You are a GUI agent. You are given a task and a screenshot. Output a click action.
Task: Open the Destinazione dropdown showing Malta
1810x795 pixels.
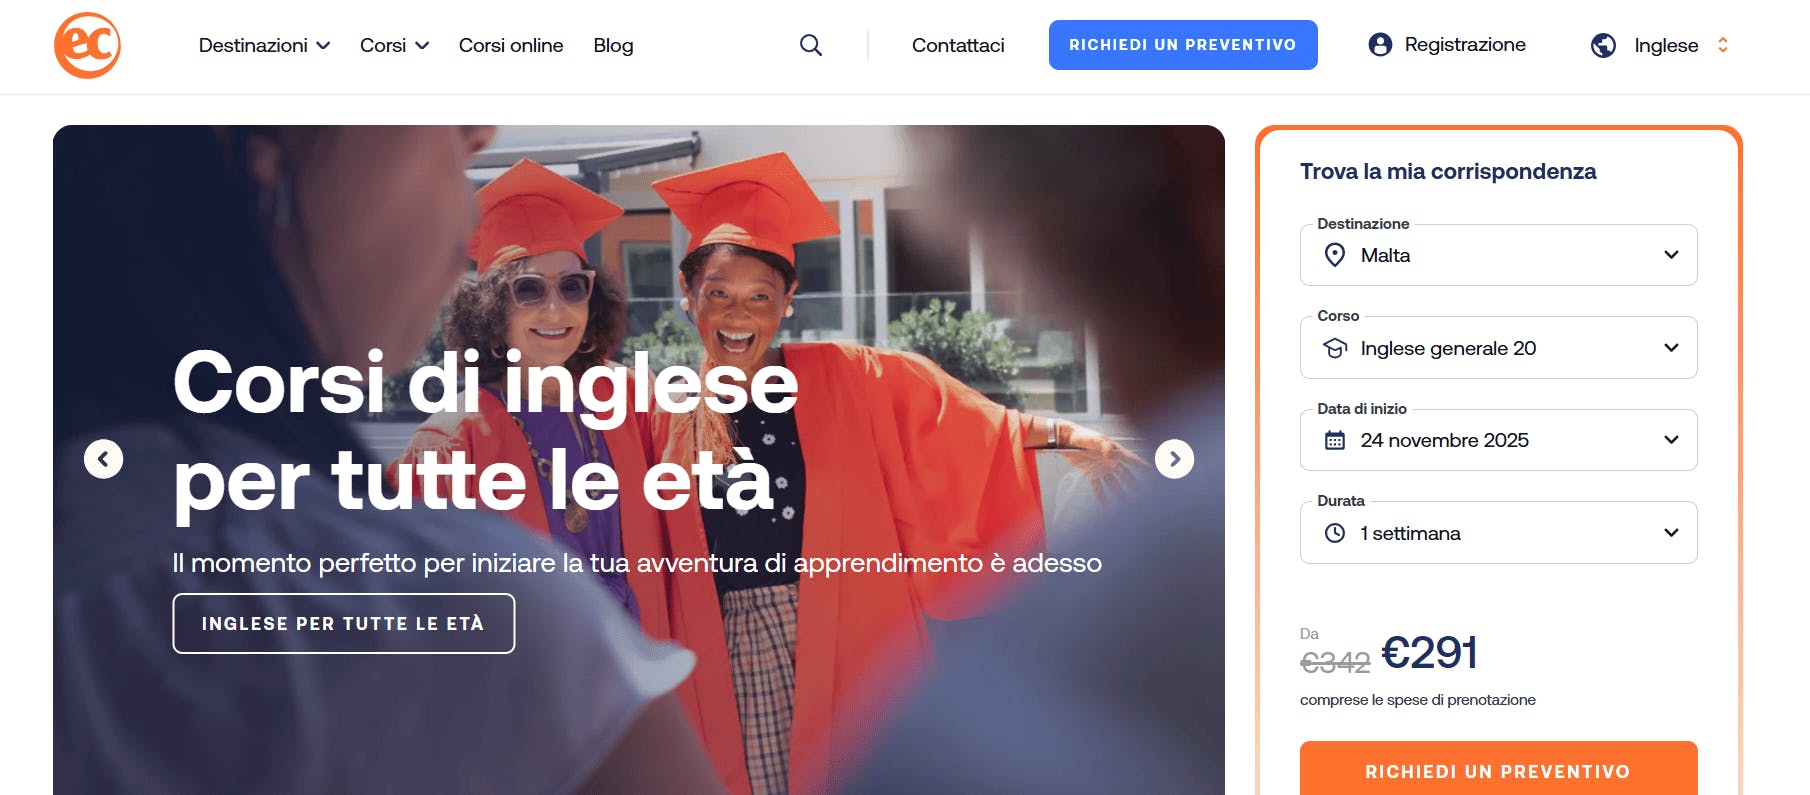point(1498,255)
